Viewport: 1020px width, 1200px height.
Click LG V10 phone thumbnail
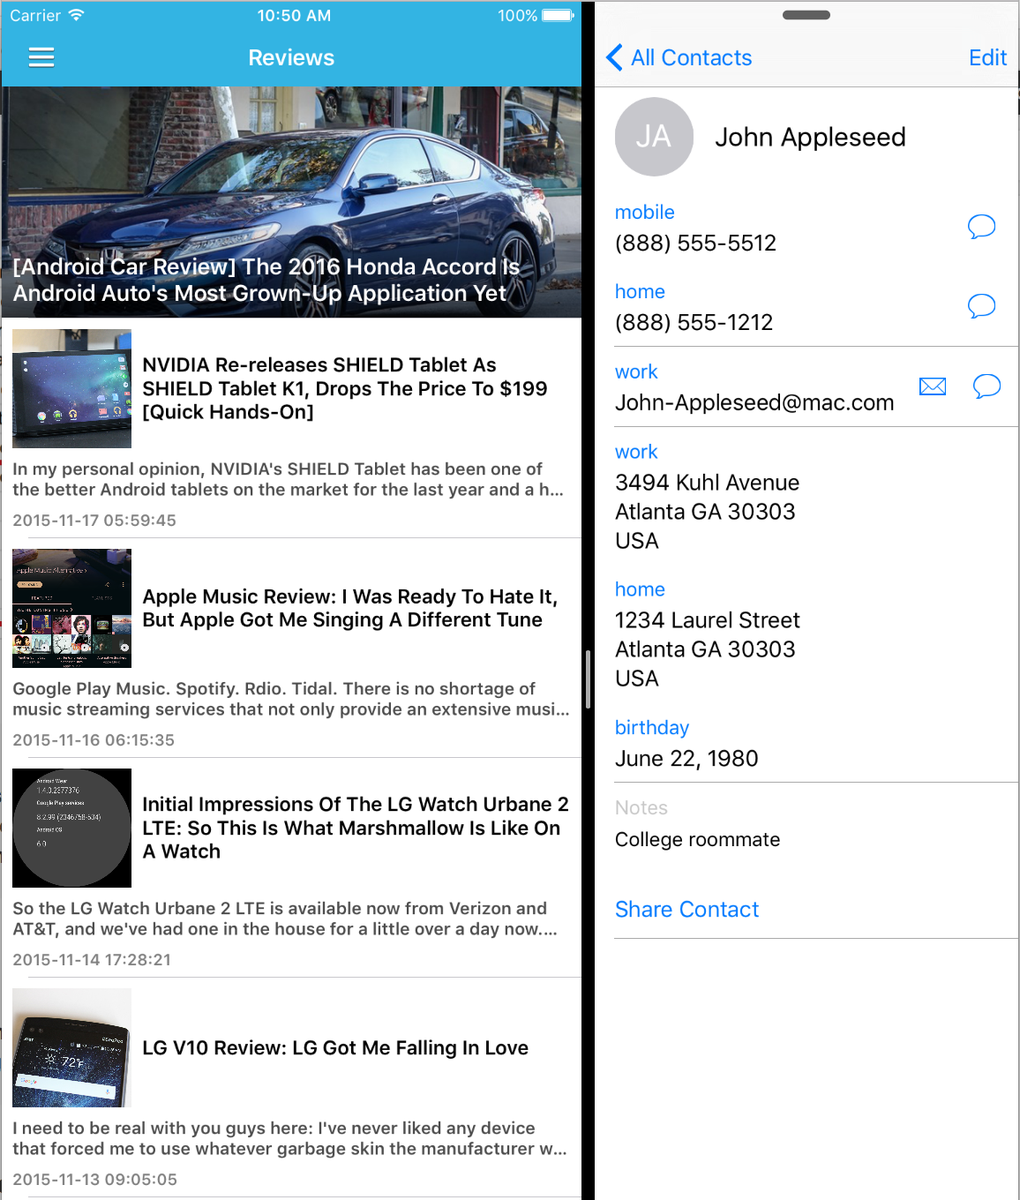(x=72, y=1048)
